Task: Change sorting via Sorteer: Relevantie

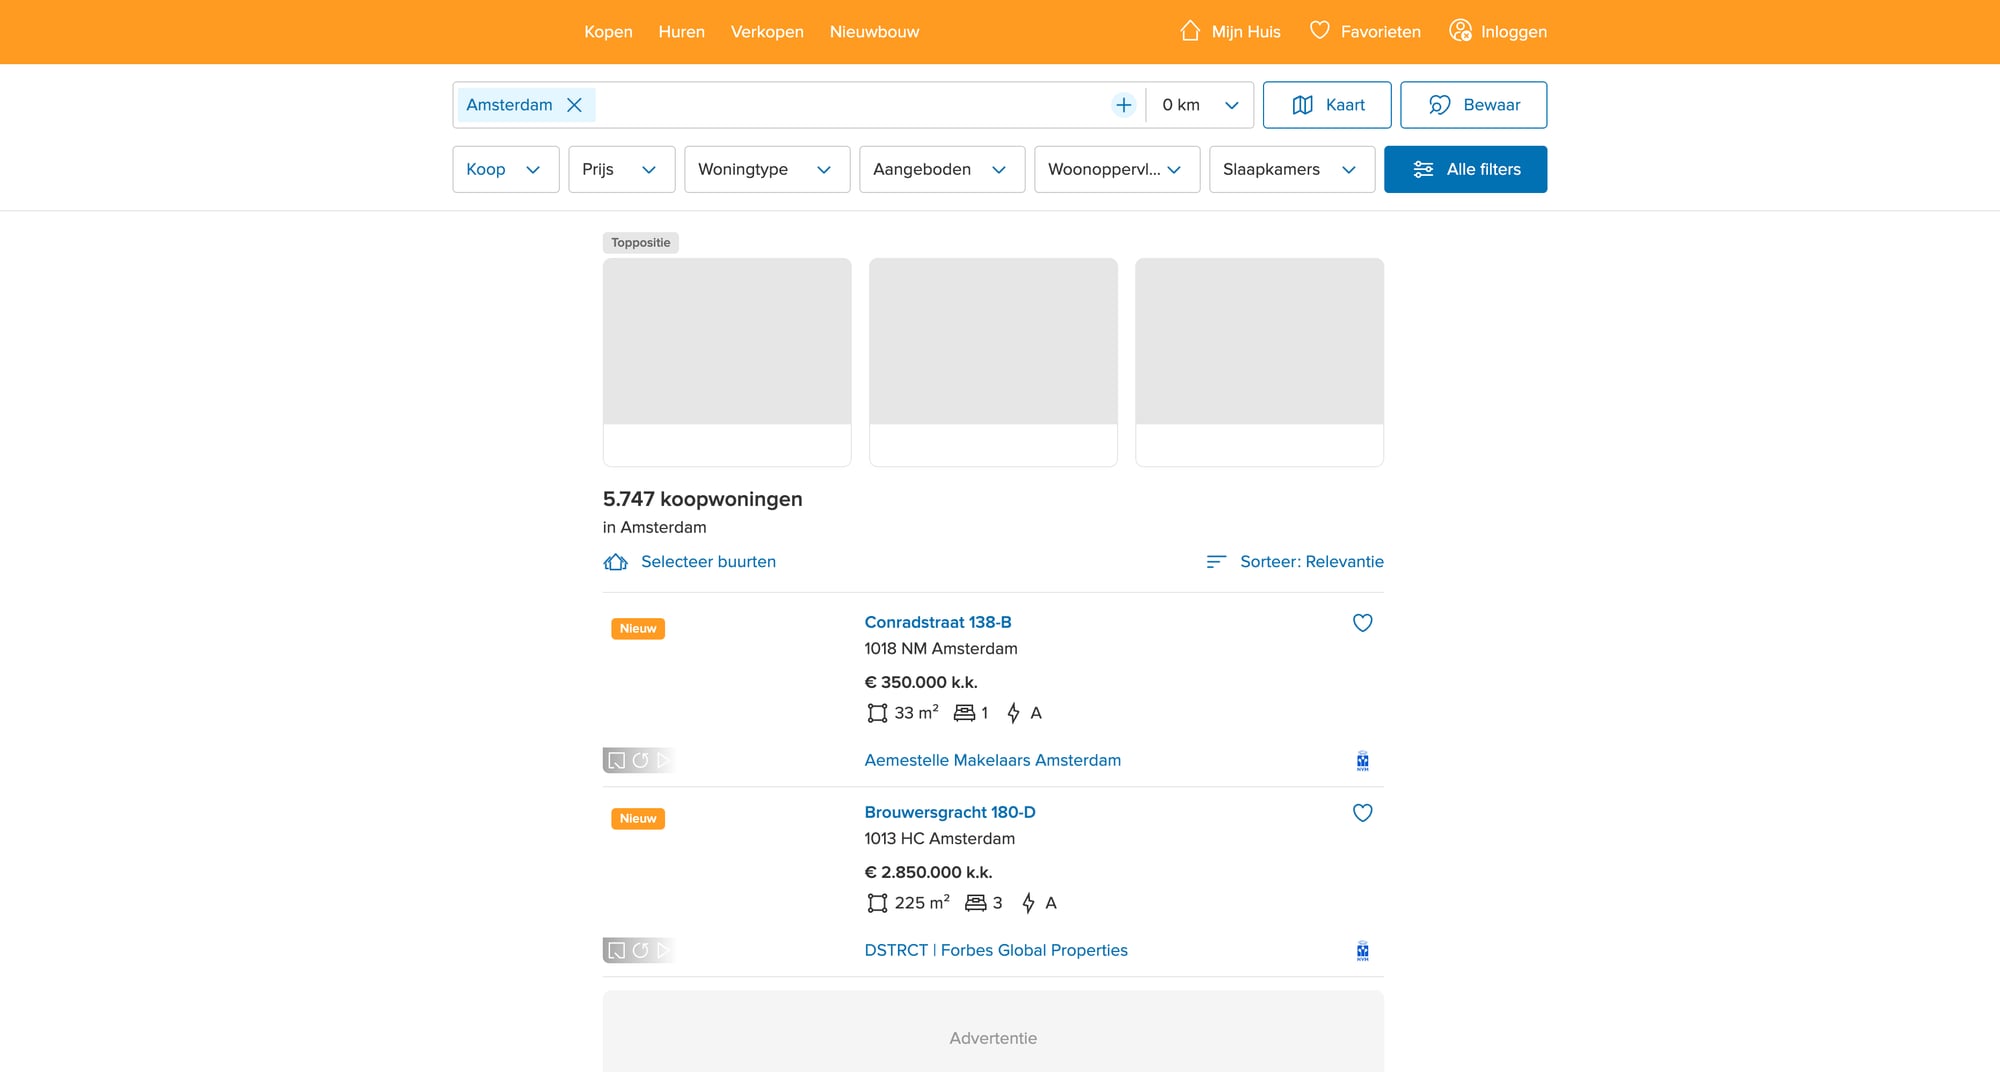Action: point(1295,562)
